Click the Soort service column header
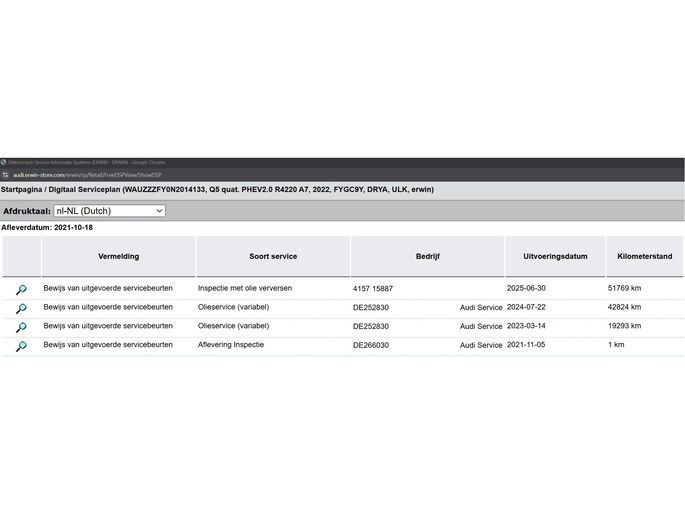Image resolution: width=685 pixels, height=514 pixels. point(272,257)
